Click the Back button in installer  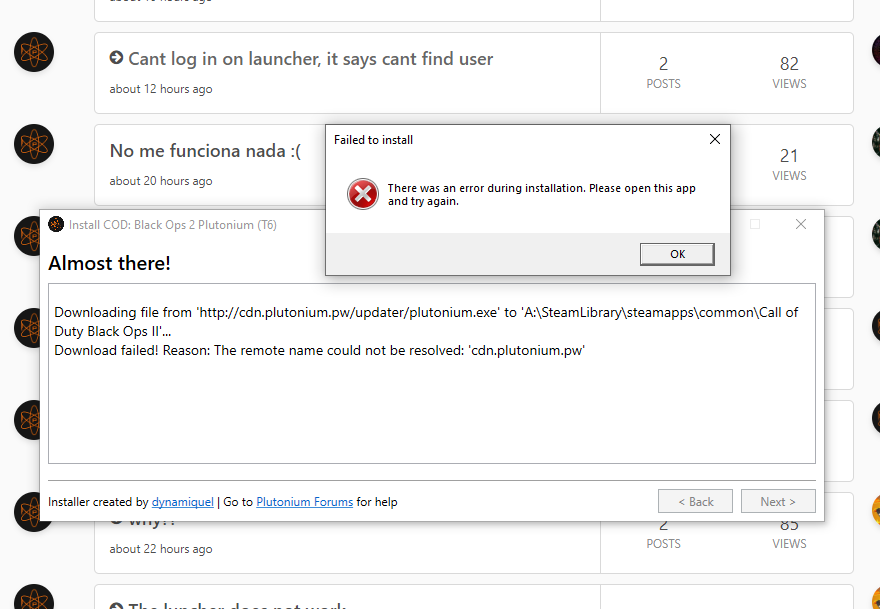695,501
